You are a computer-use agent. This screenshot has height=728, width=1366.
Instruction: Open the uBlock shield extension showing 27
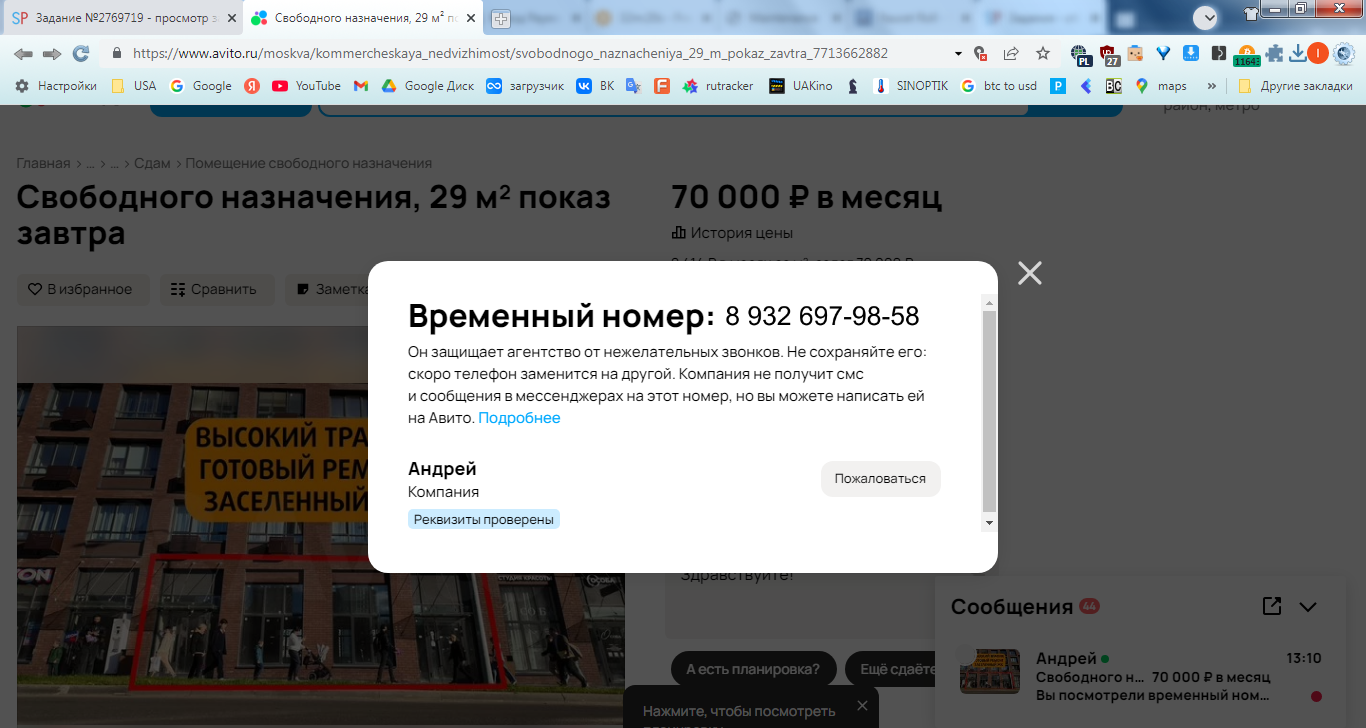click(x=1109, y=54)
